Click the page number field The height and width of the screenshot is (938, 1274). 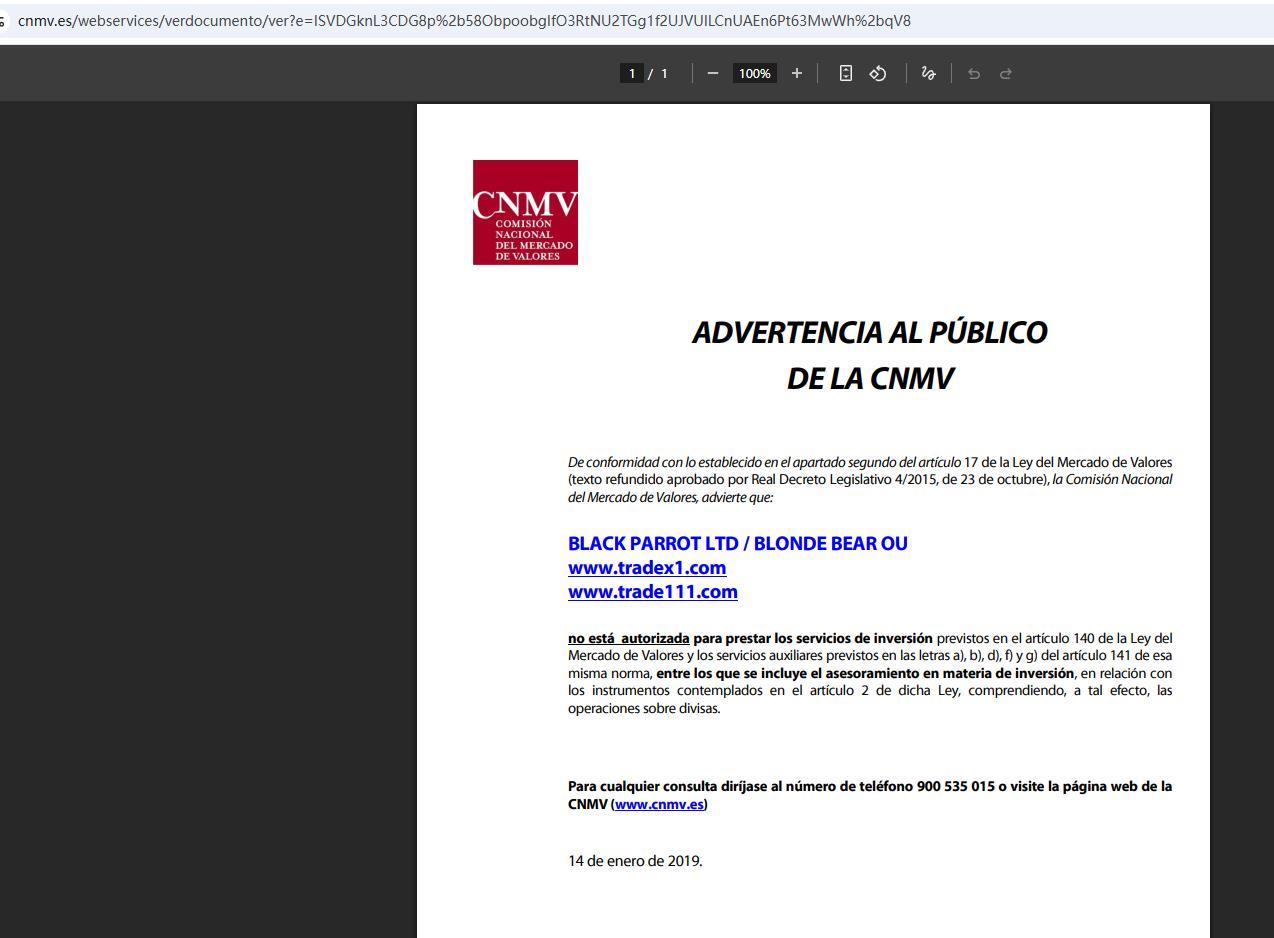click(631, 73)
